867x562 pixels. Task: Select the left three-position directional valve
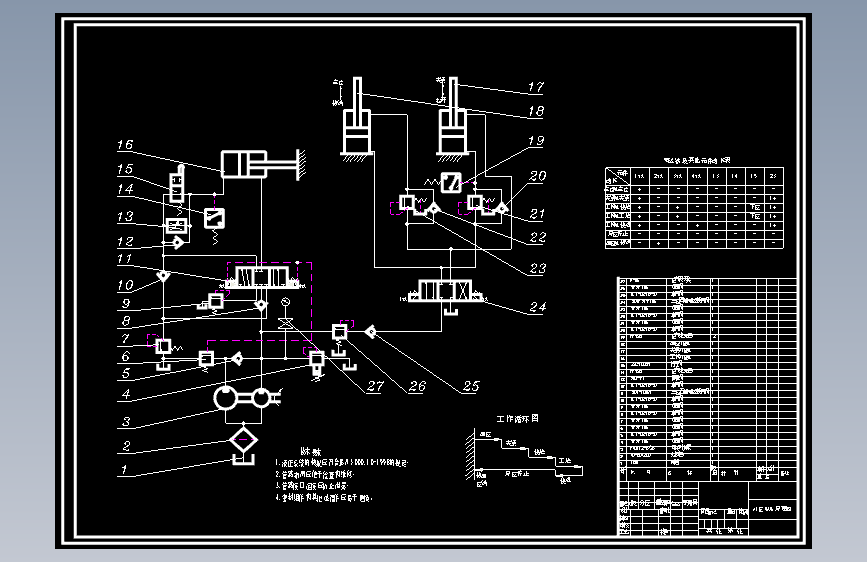[x=263, y=277]
